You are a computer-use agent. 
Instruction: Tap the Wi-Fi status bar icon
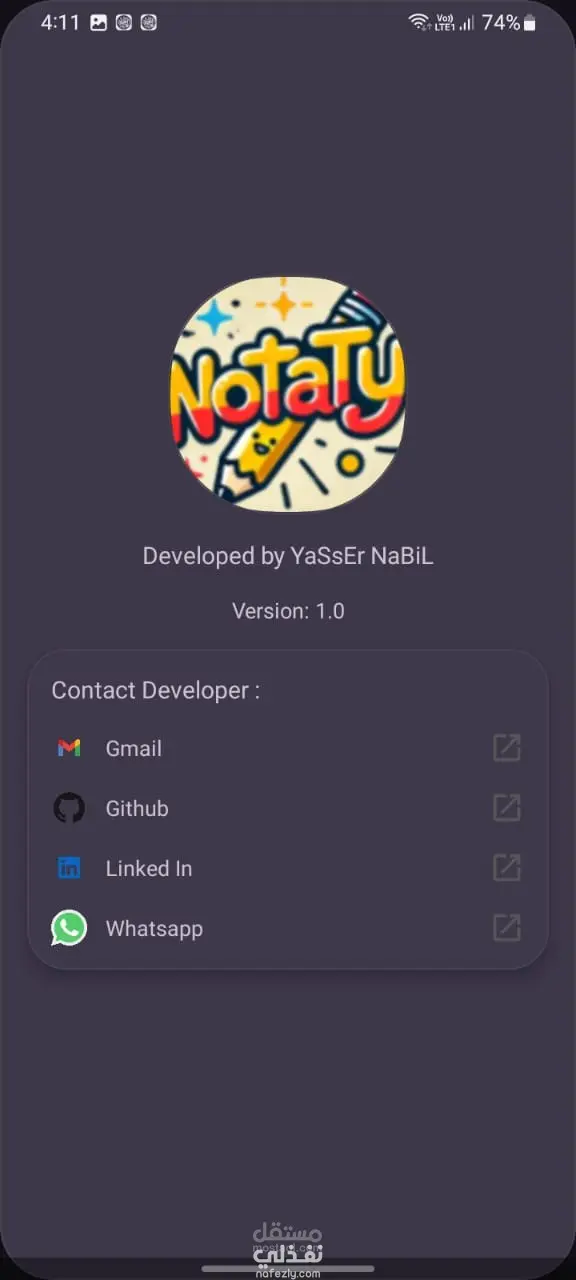click(418, 22)
